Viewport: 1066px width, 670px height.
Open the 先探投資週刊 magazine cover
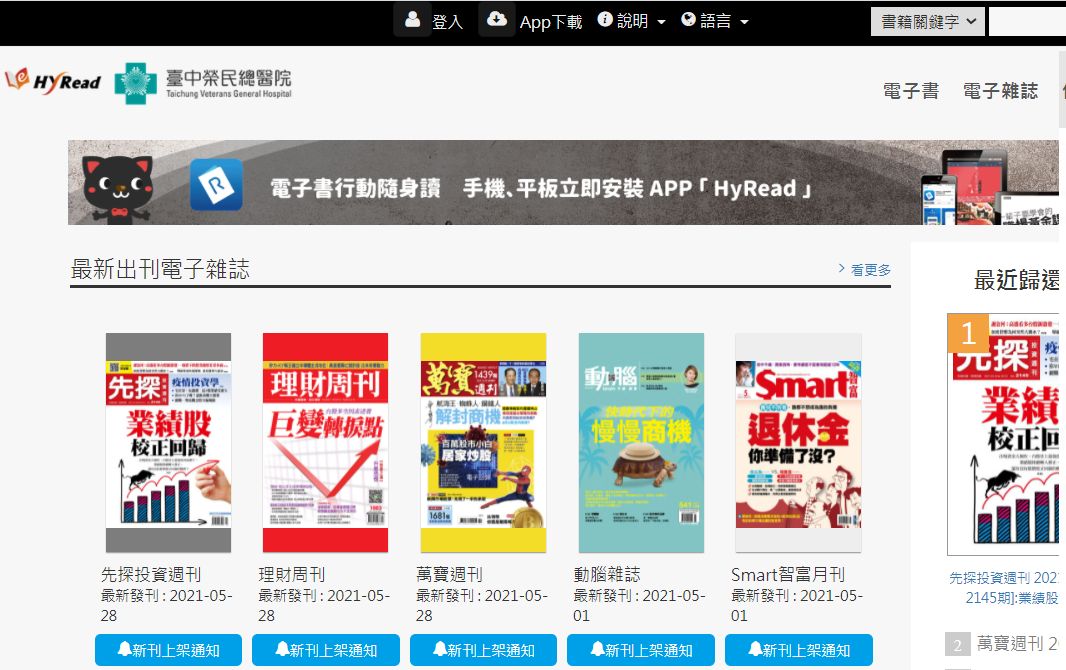coord(168,443)
